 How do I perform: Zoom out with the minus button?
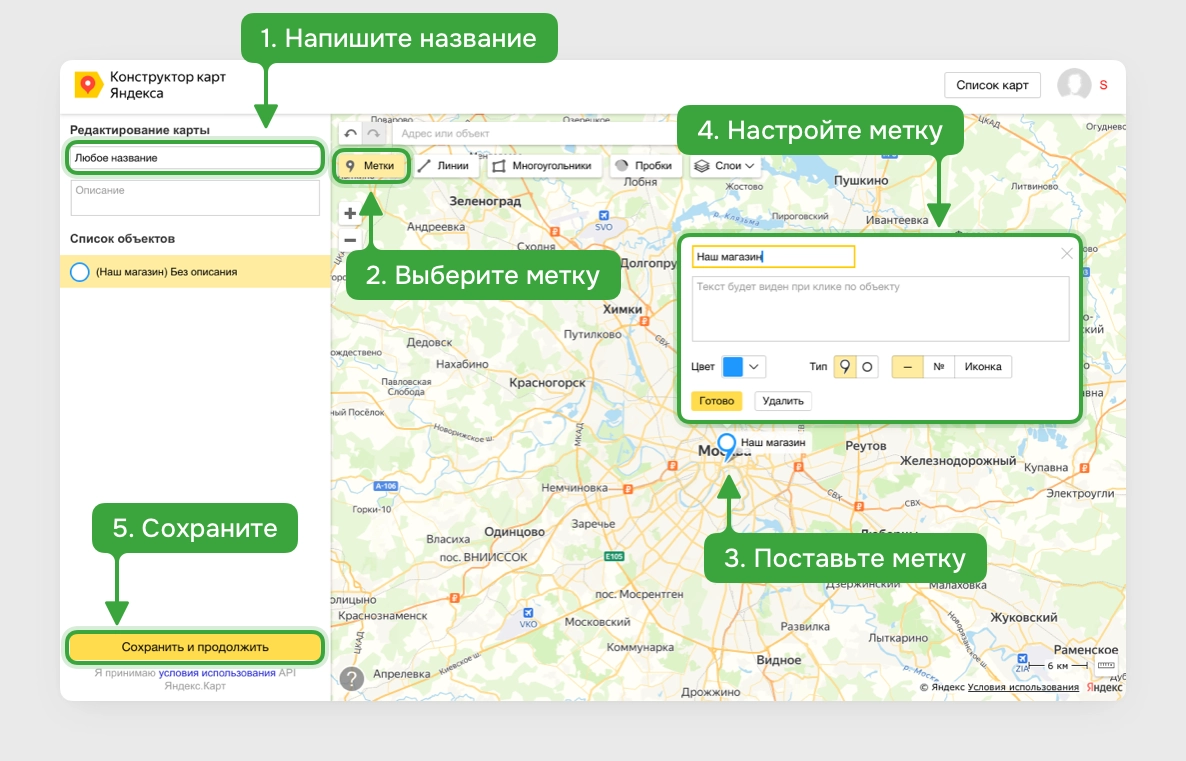click(x=350, y=240)
